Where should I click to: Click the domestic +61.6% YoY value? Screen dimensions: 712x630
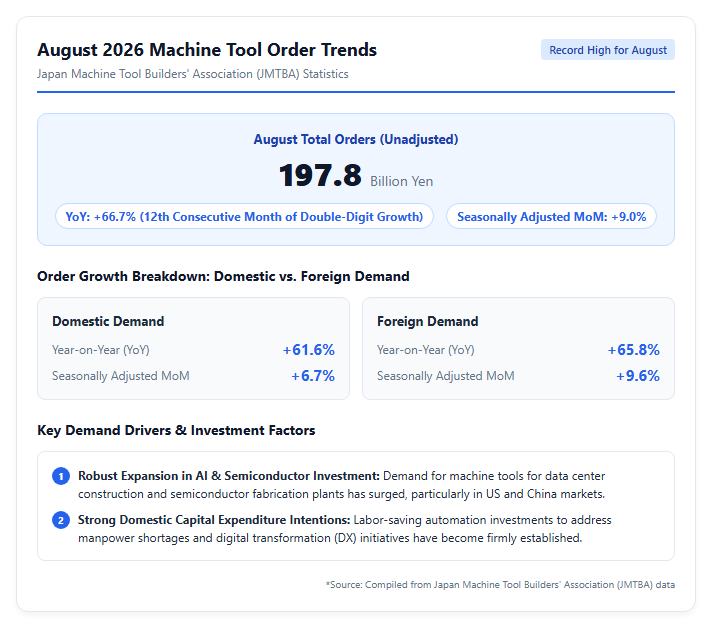[309, 350]
